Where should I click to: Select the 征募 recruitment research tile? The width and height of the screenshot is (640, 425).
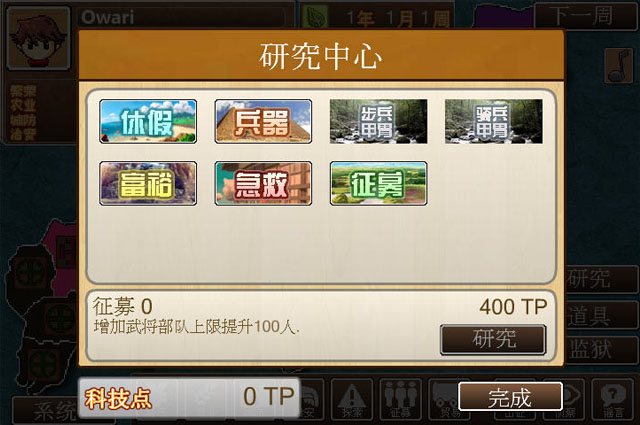click(x=378, y=183)
